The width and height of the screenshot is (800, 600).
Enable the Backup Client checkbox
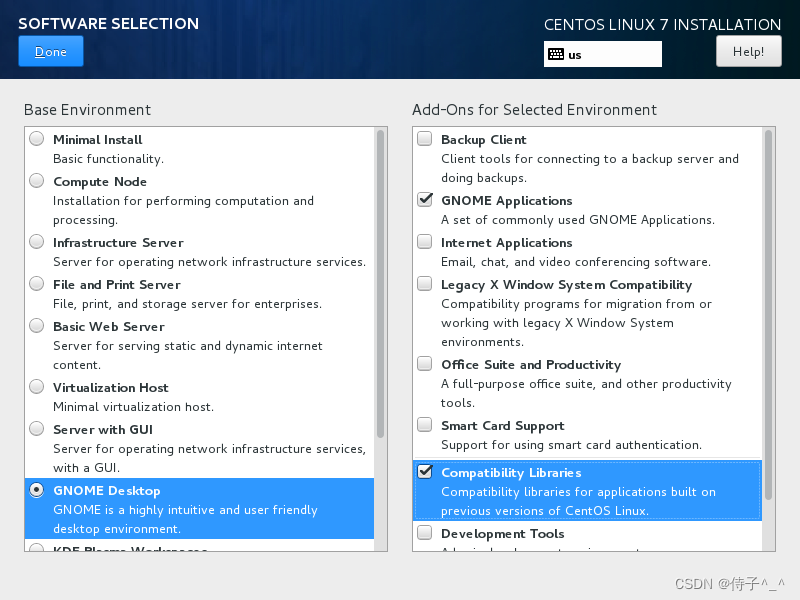(x=424, y=139)
